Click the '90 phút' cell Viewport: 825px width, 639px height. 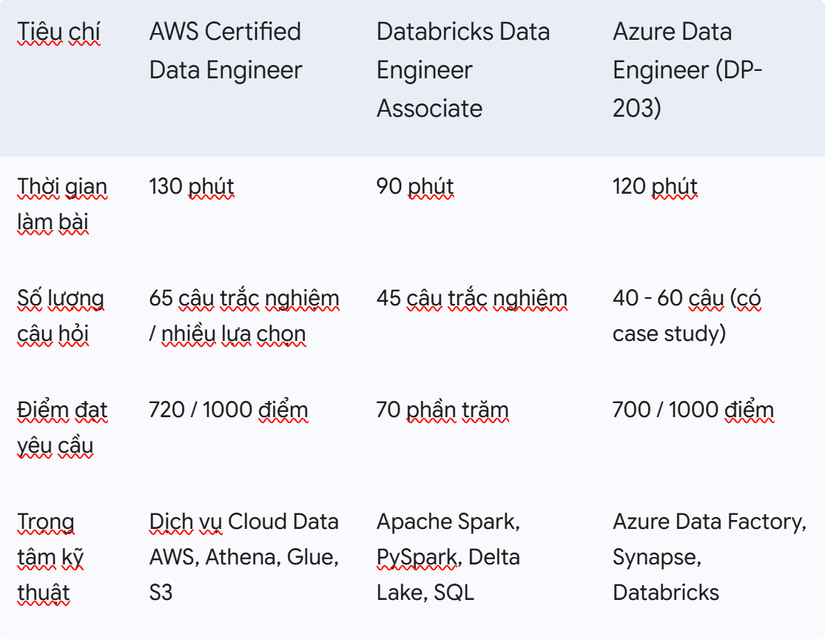415,186
